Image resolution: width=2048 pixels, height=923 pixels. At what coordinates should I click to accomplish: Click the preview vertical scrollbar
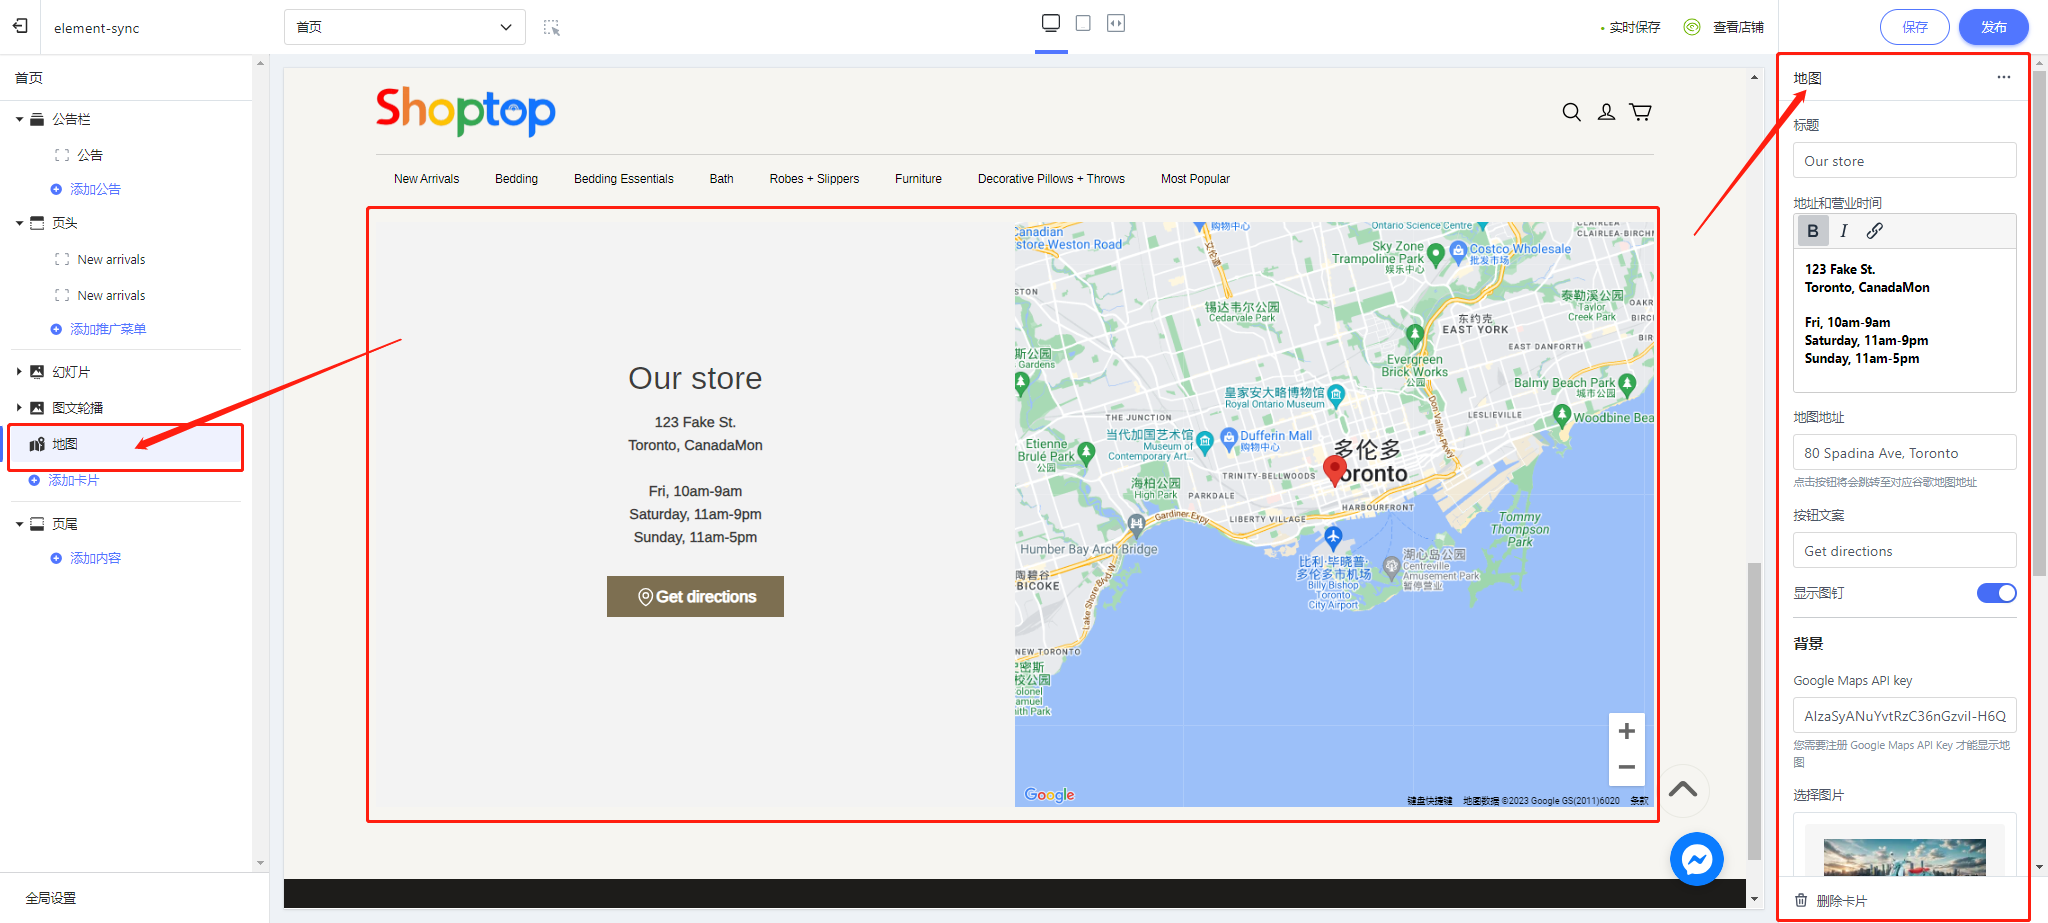(x=1754, y=711)
